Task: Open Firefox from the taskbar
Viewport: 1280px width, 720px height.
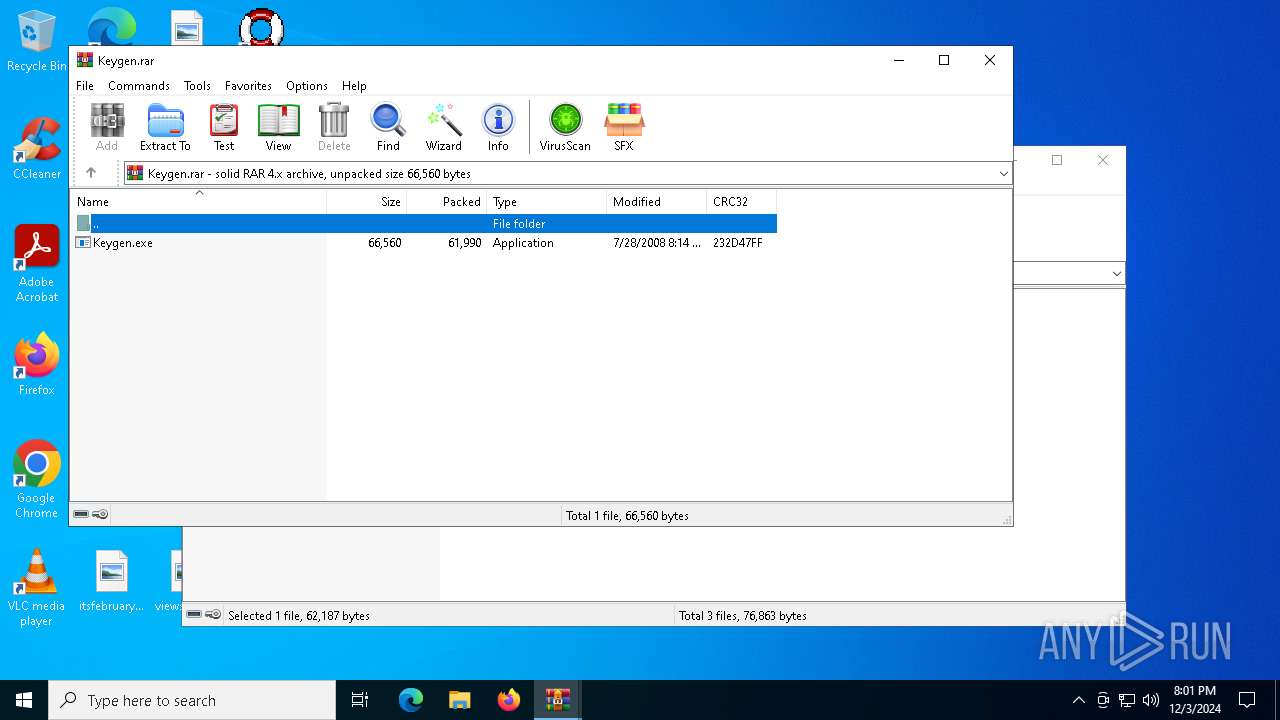Action: click(509, 700)
